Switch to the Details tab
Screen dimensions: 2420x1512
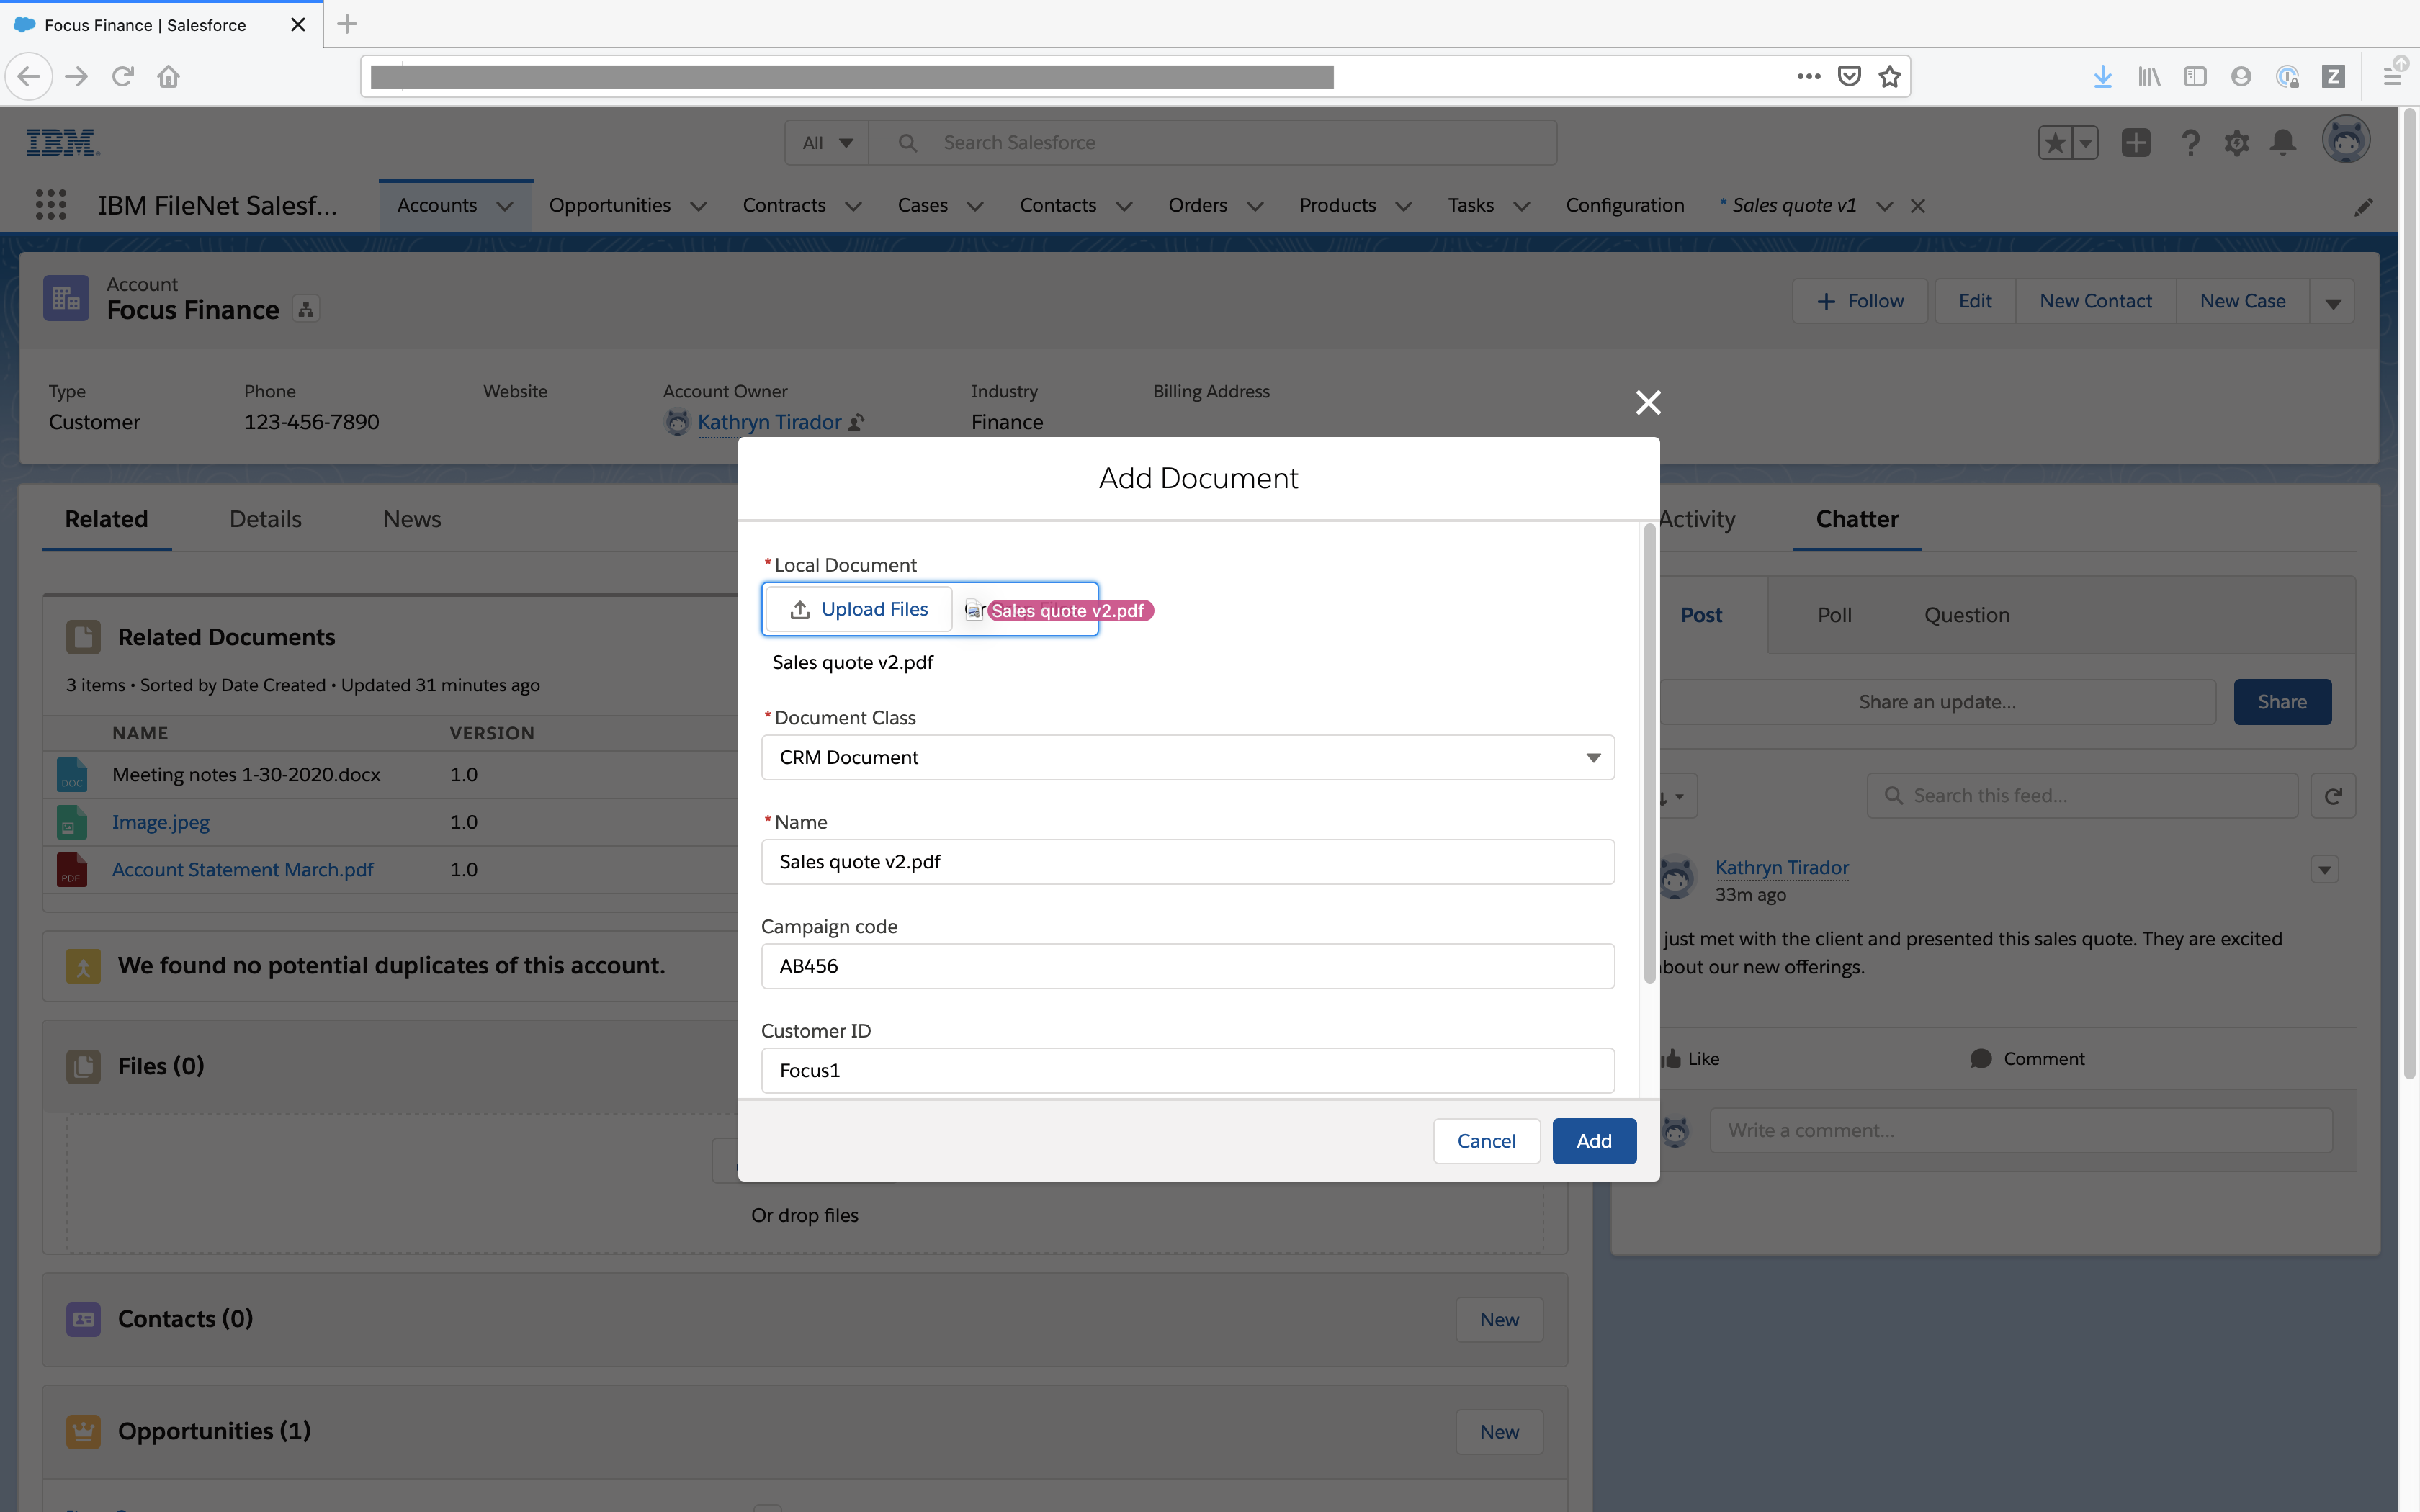point(264,519)
